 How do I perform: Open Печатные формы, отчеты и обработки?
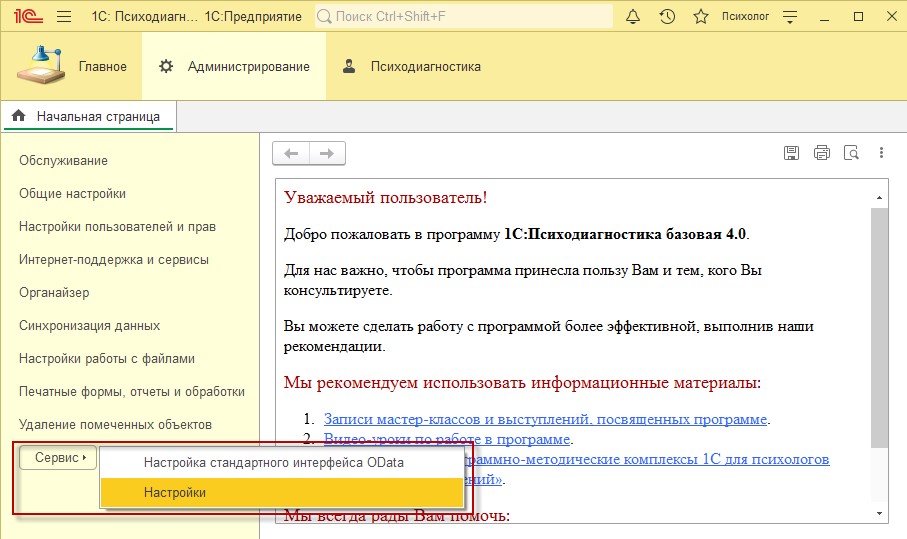[x=132, y=392]
